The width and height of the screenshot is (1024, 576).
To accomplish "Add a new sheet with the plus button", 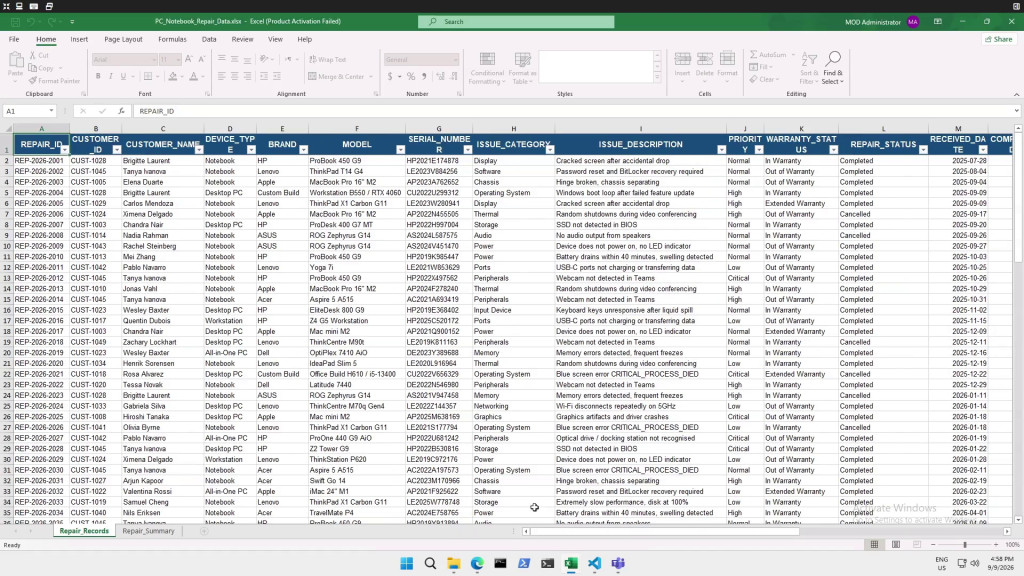I will [x=204, y=531].
